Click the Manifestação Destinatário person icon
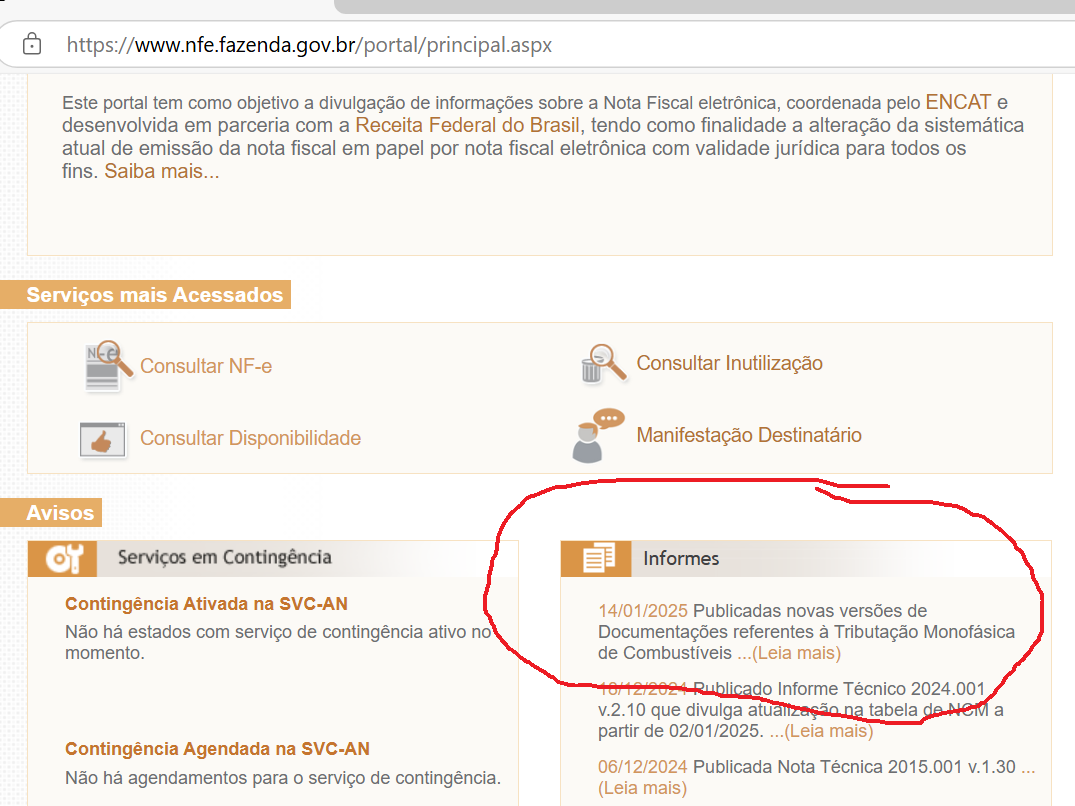This screenshot has height=806, width=1075. pos(597,436)
